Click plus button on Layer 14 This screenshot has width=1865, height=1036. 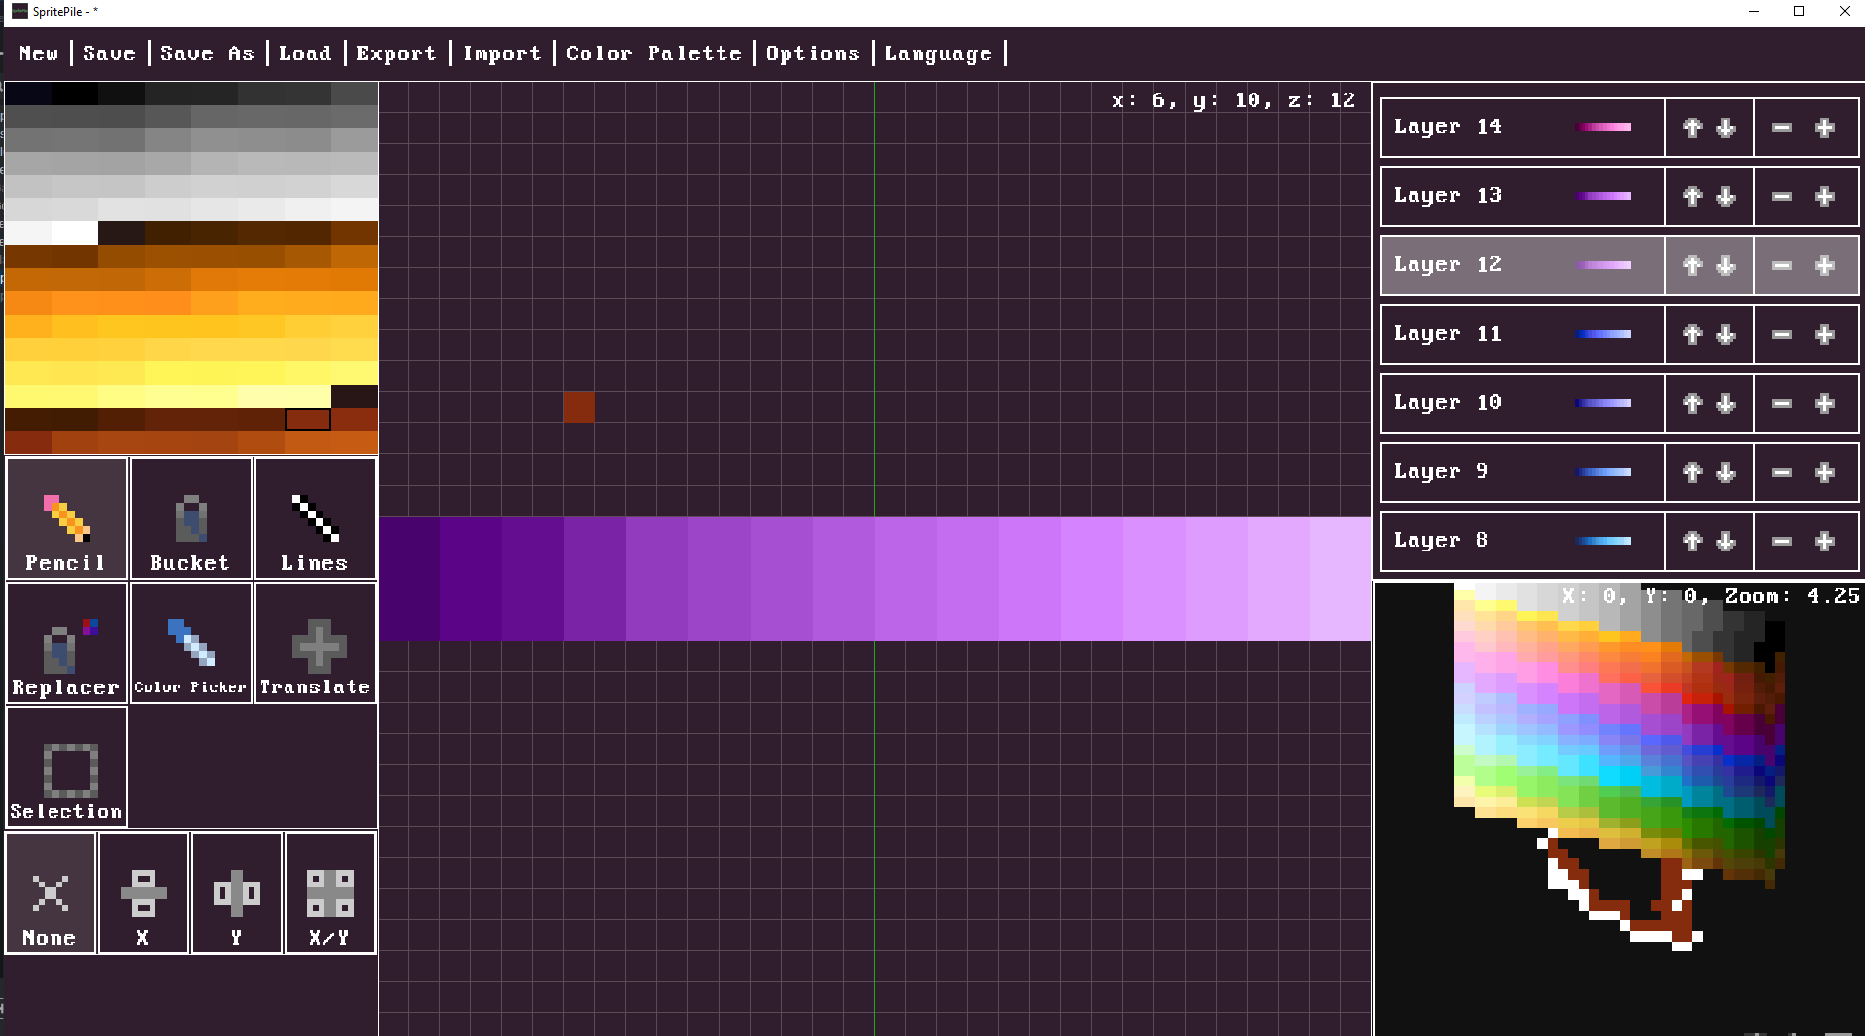pyautogui.click(x=1825, y=127)
